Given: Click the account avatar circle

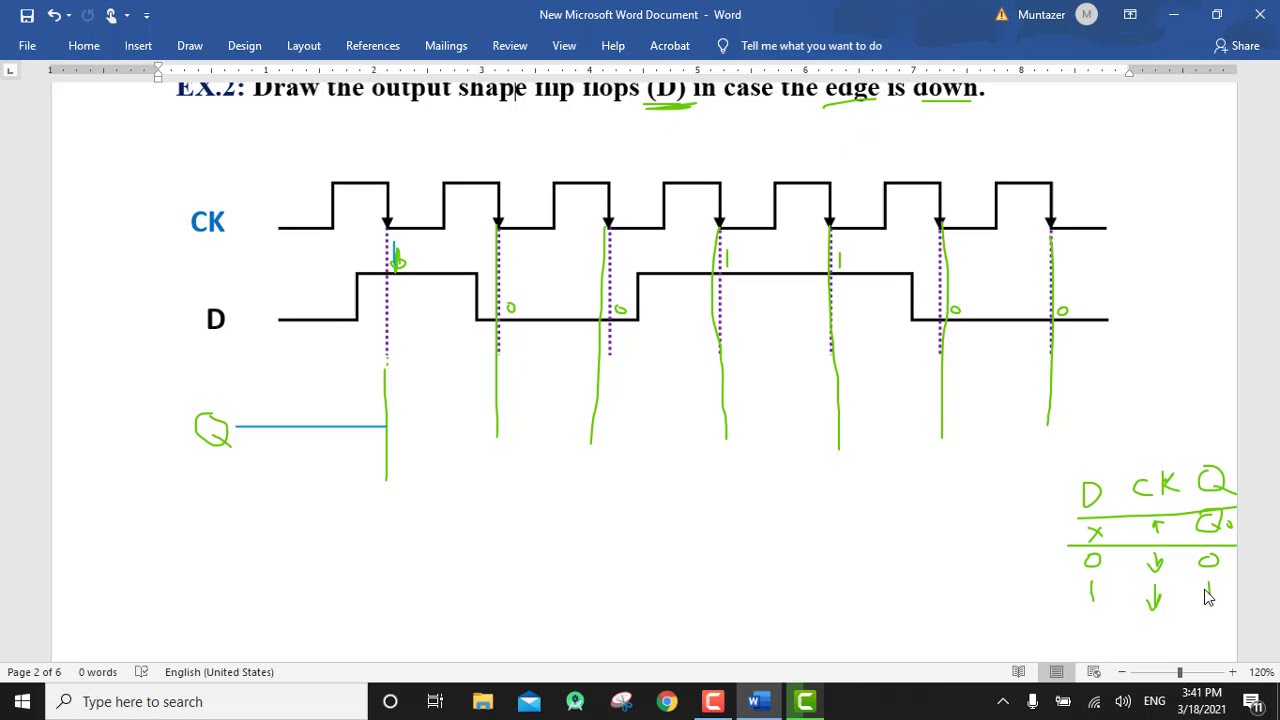Looking at the screenshot, I should coord(1086,15).
